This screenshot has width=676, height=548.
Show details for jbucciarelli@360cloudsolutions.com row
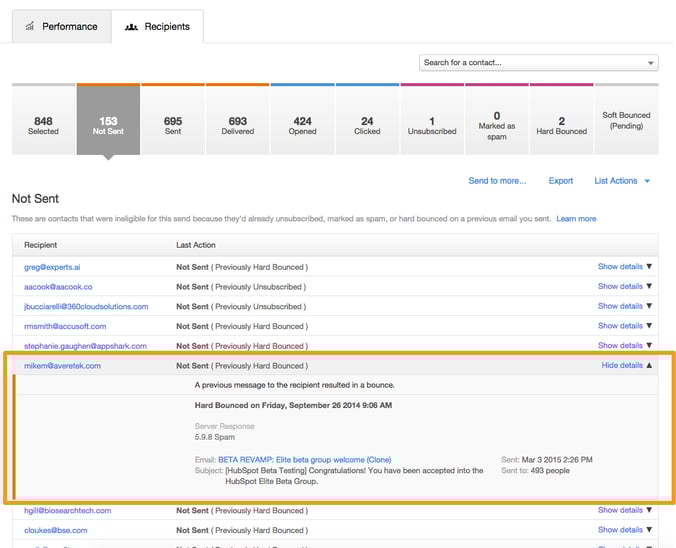click(x=625, y=306)
